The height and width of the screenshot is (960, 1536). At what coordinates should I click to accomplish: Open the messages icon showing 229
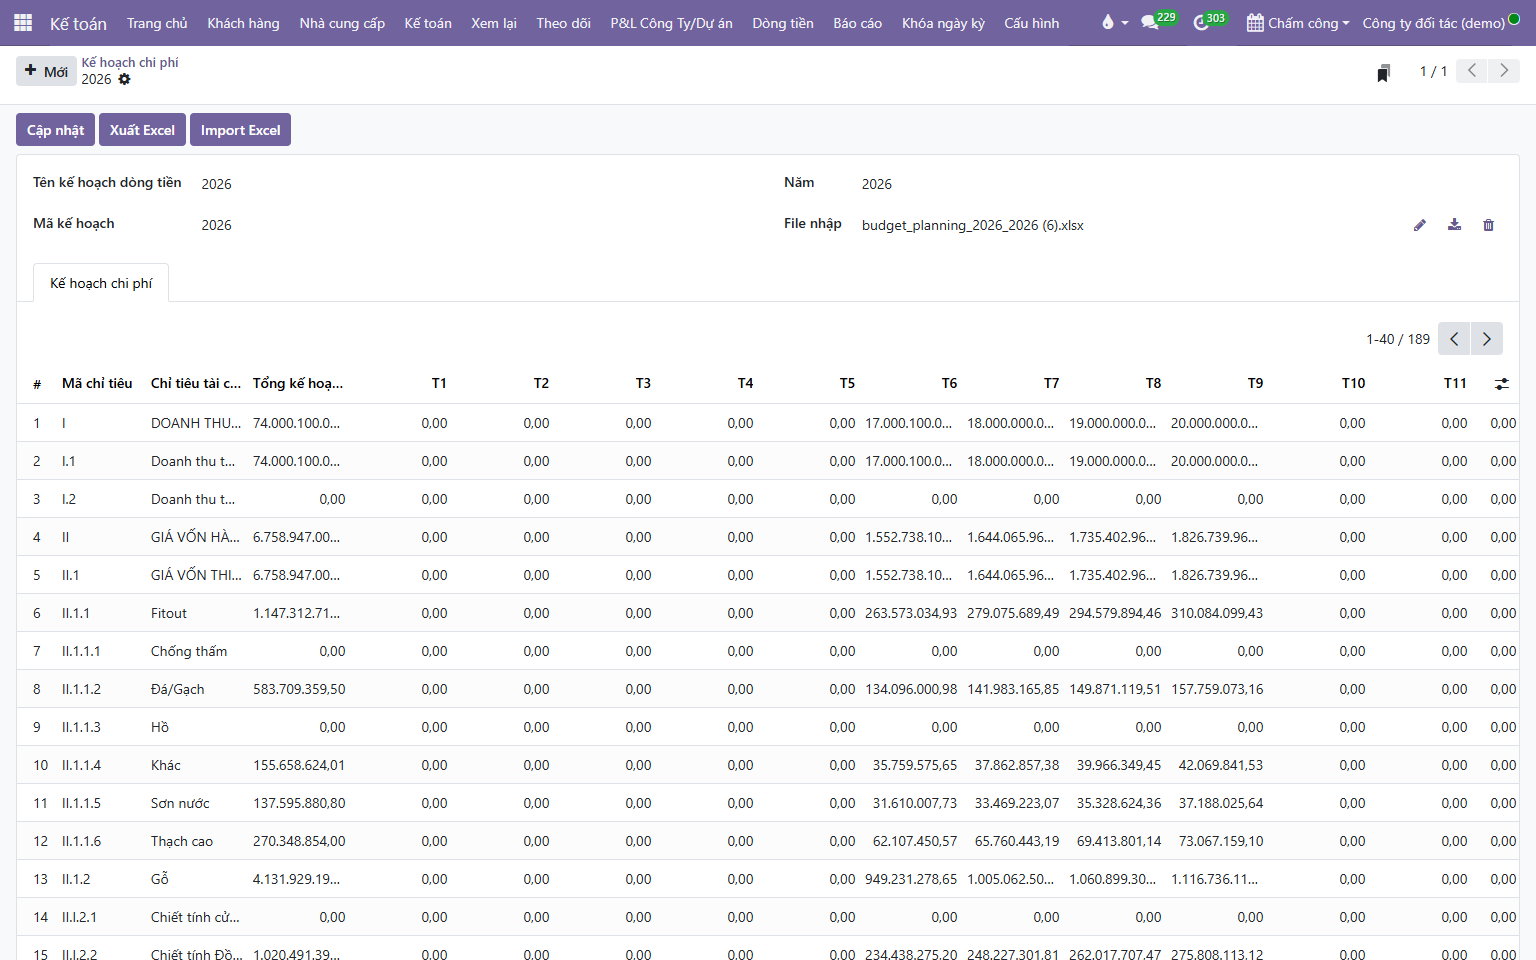point(1159,21)
